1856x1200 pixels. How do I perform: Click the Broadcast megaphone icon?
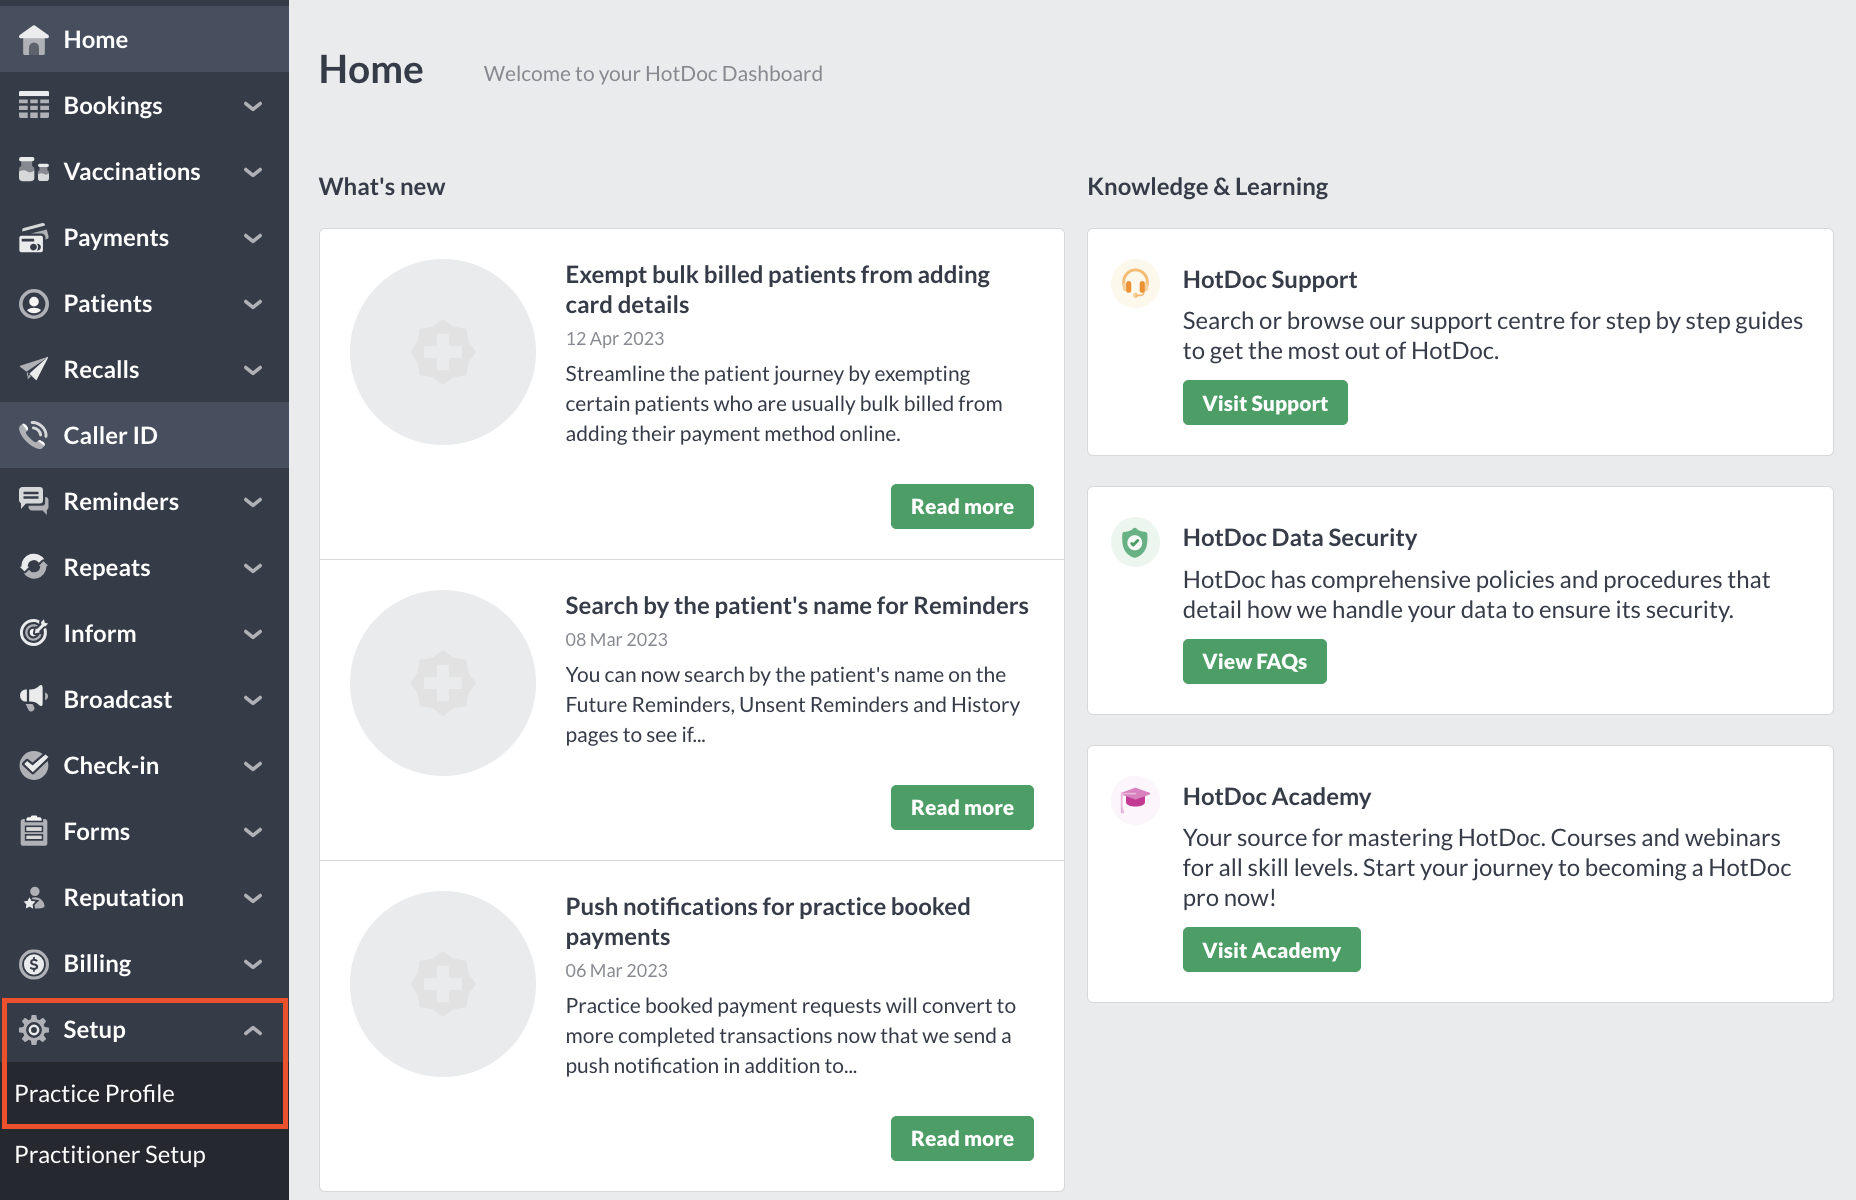tap(34, 698)
